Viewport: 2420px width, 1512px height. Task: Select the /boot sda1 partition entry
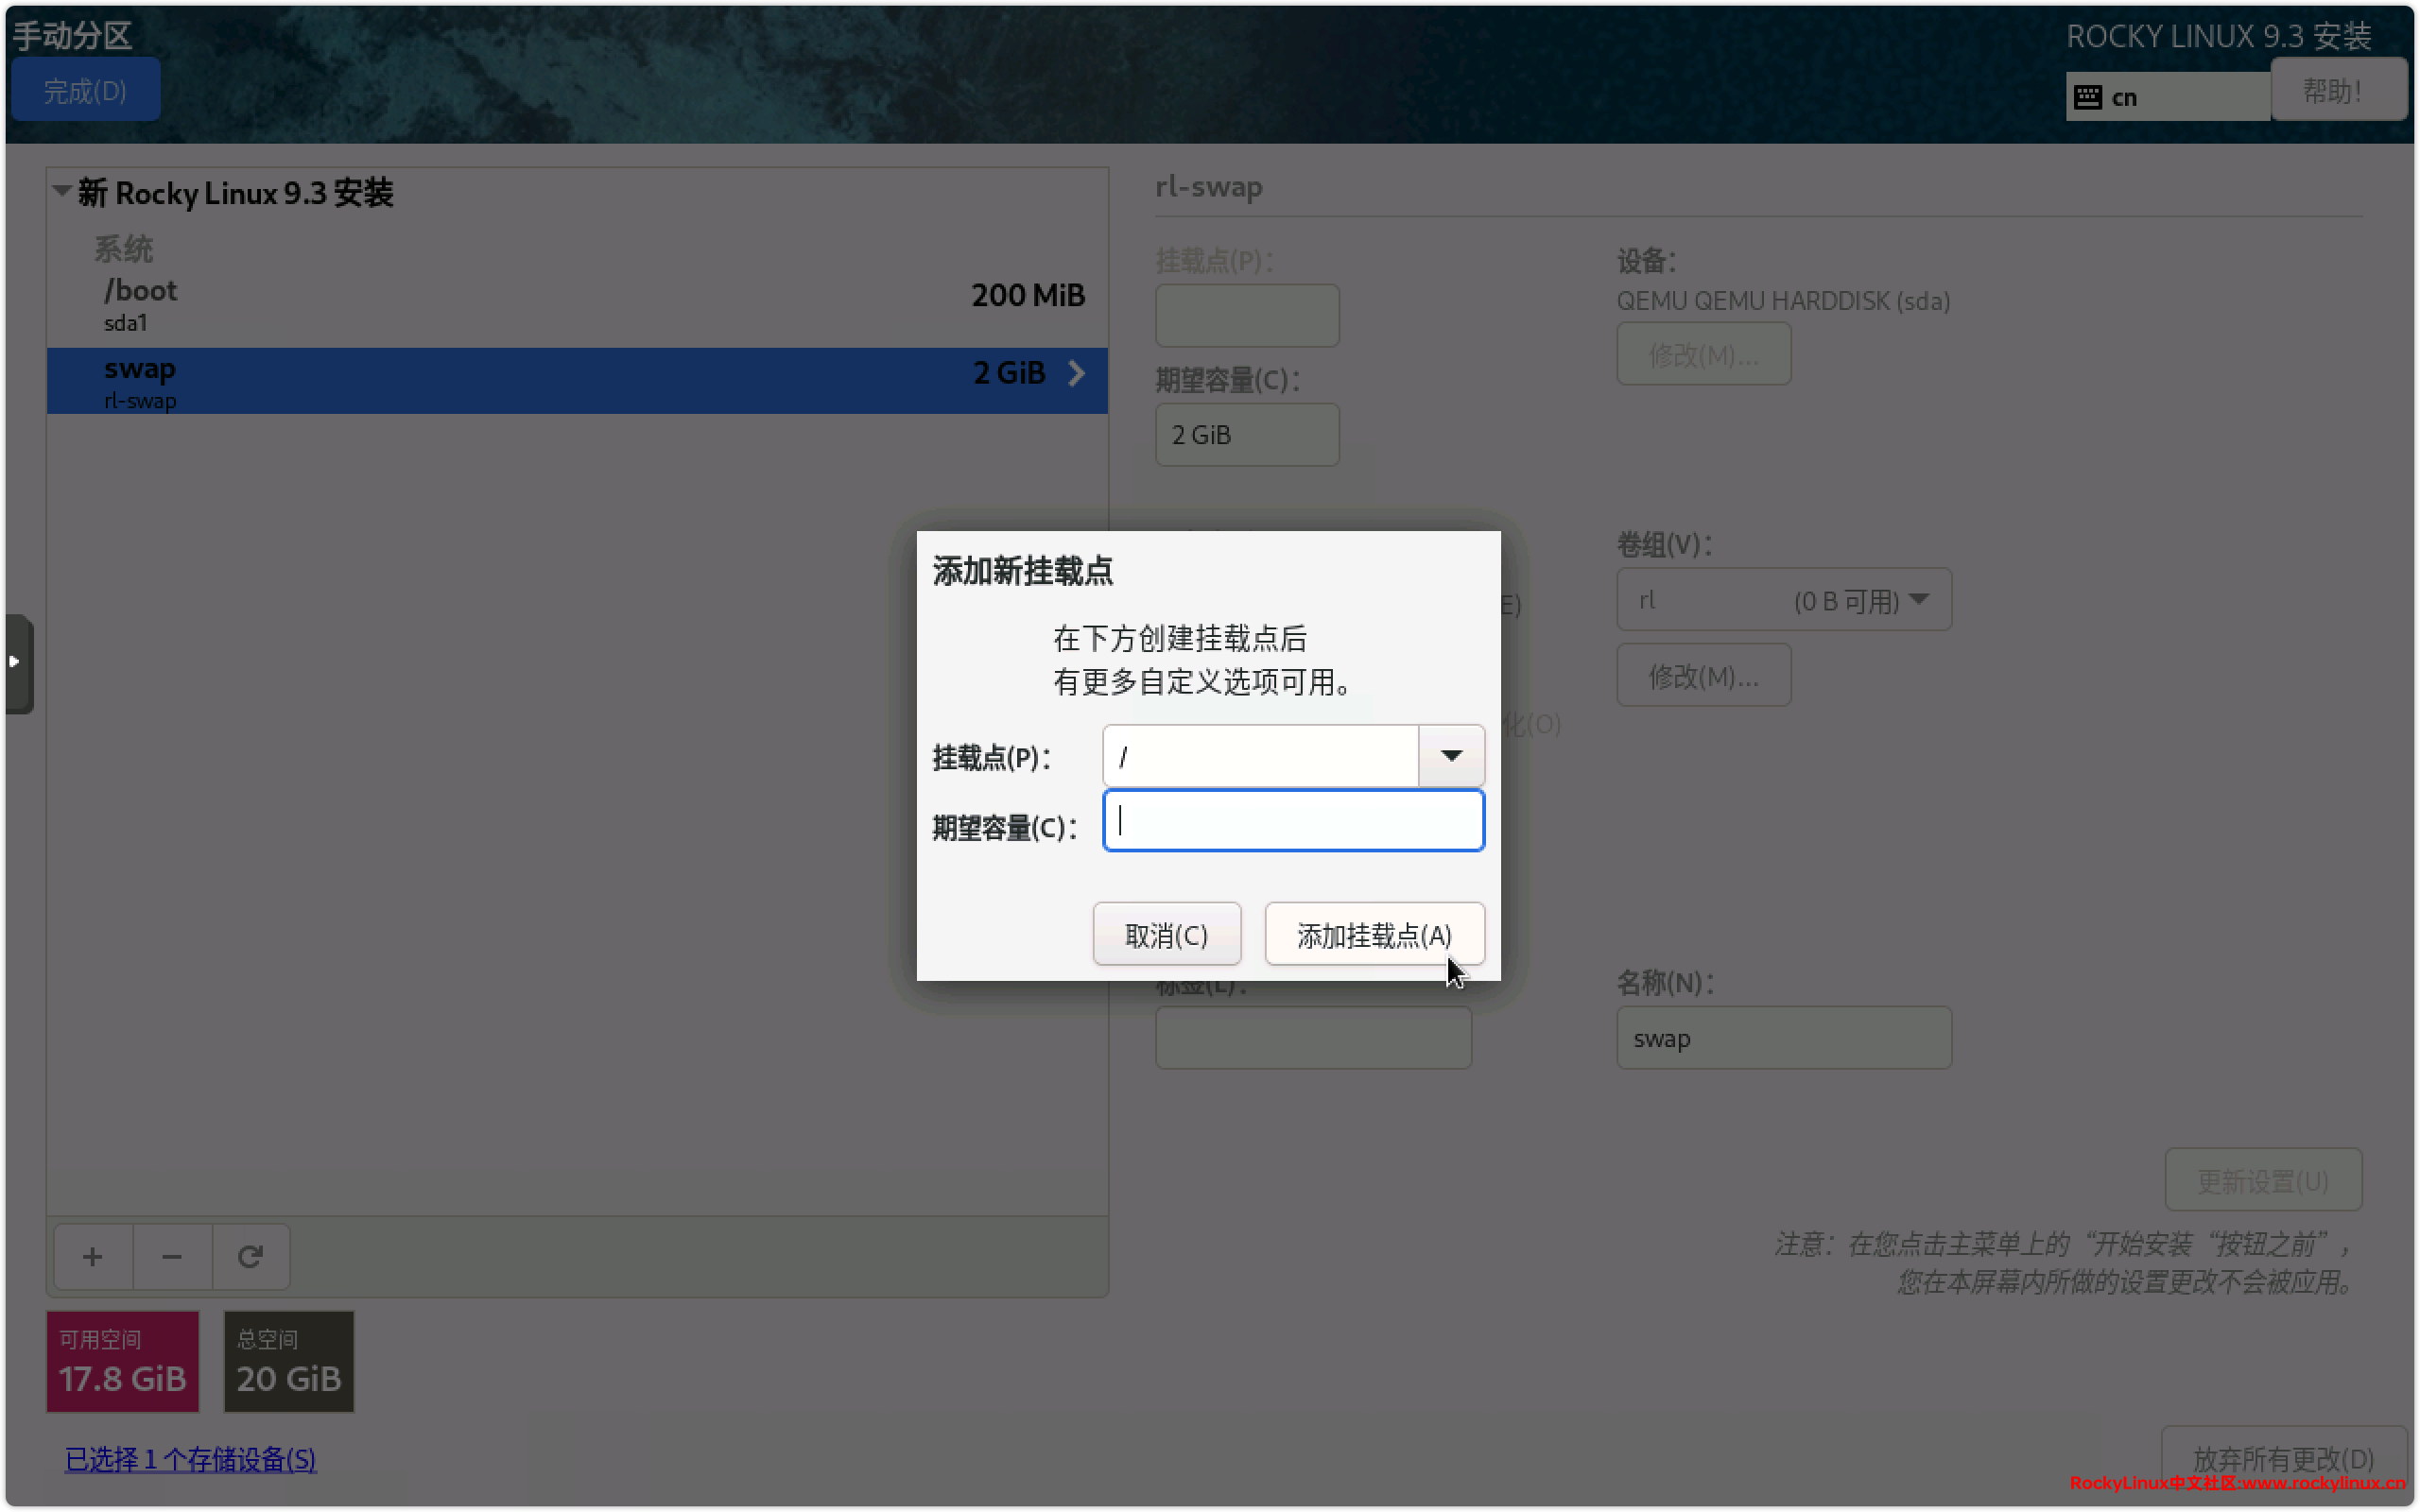coord(576,304)
